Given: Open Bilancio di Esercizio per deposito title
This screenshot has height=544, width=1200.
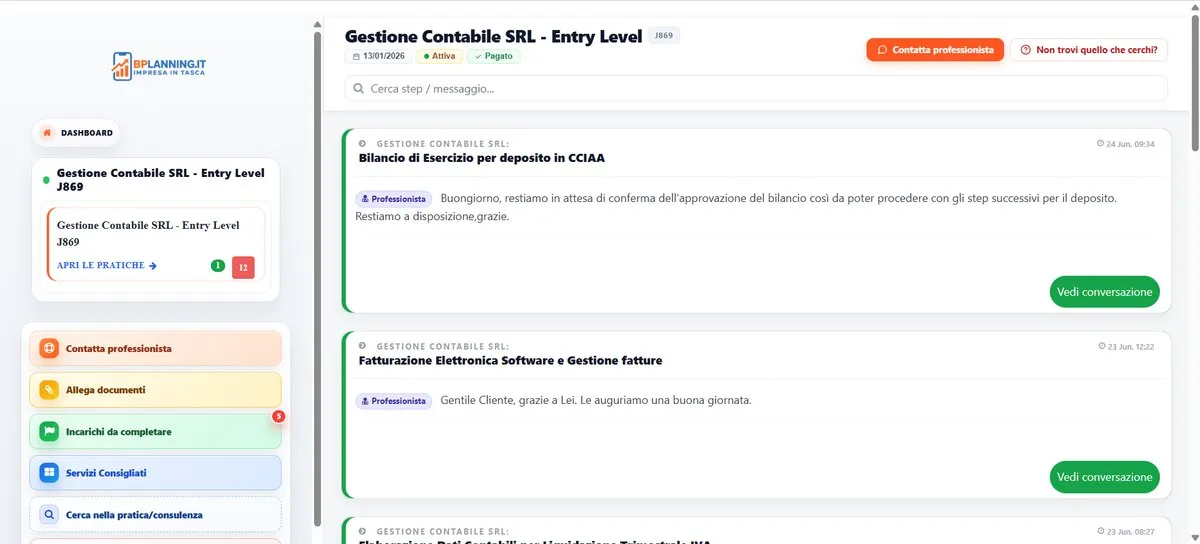Looking at the screenshot, I should click(x=481, y=158).
